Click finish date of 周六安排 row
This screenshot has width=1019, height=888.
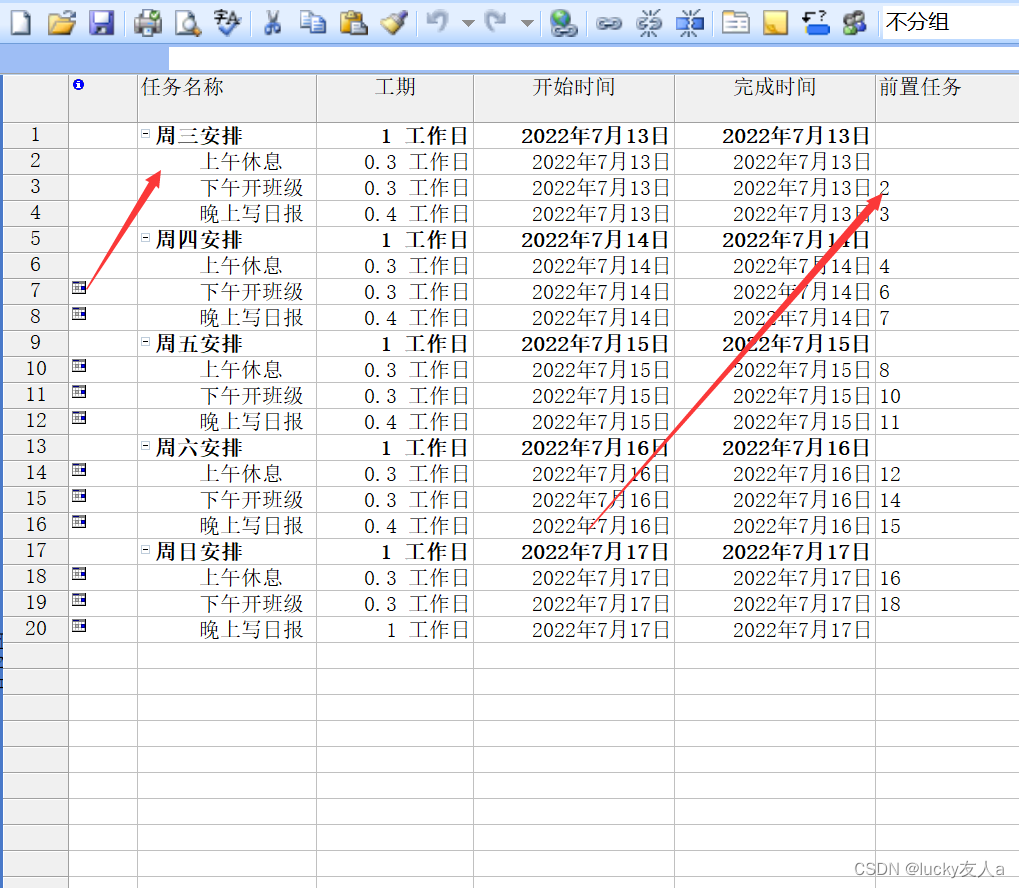coord(775,447)
